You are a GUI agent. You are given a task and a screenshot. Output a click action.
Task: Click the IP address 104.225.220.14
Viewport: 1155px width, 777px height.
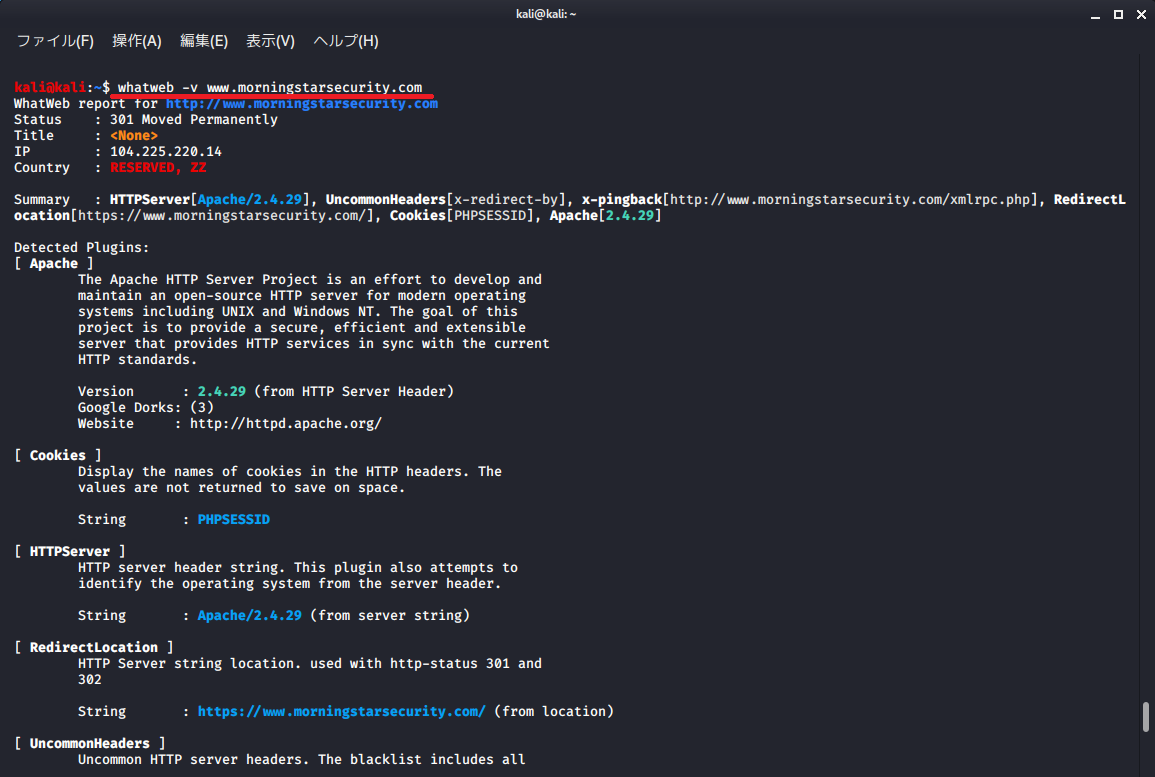[x=166, y=152]
